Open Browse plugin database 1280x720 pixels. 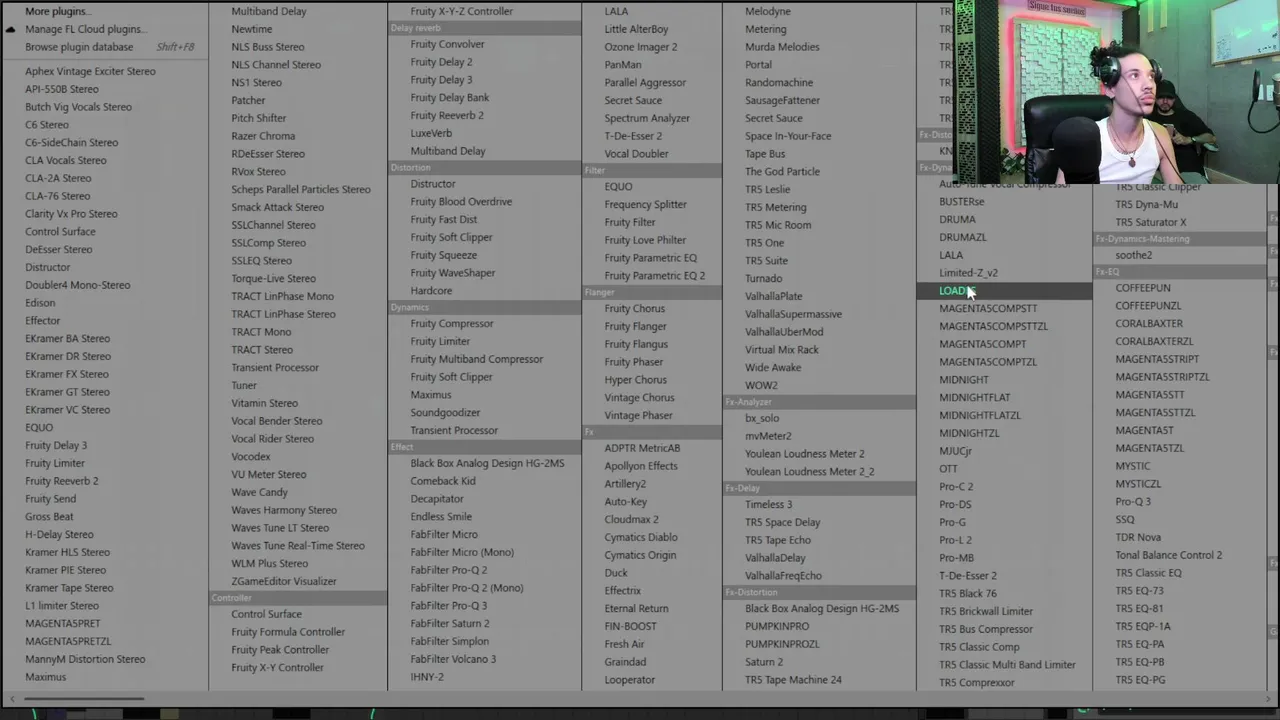(x=79, y=47)
